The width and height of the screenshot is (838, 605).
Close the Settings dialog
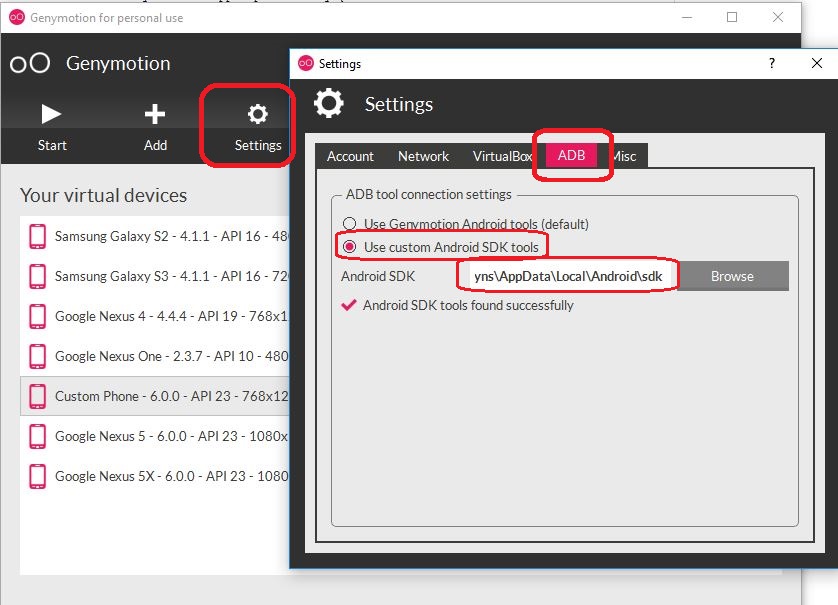click(817, 63)
